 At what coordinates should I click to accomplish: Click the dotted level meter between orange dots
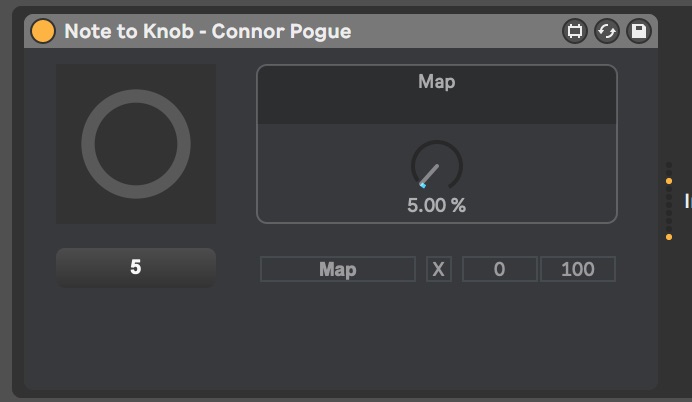pos(669,209)
